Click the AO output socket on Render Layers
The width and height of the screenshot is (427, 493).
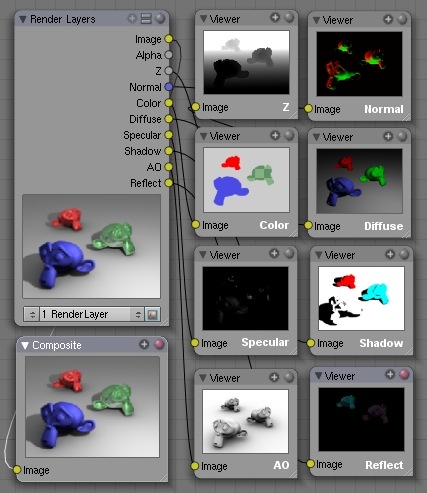[169, 166]
